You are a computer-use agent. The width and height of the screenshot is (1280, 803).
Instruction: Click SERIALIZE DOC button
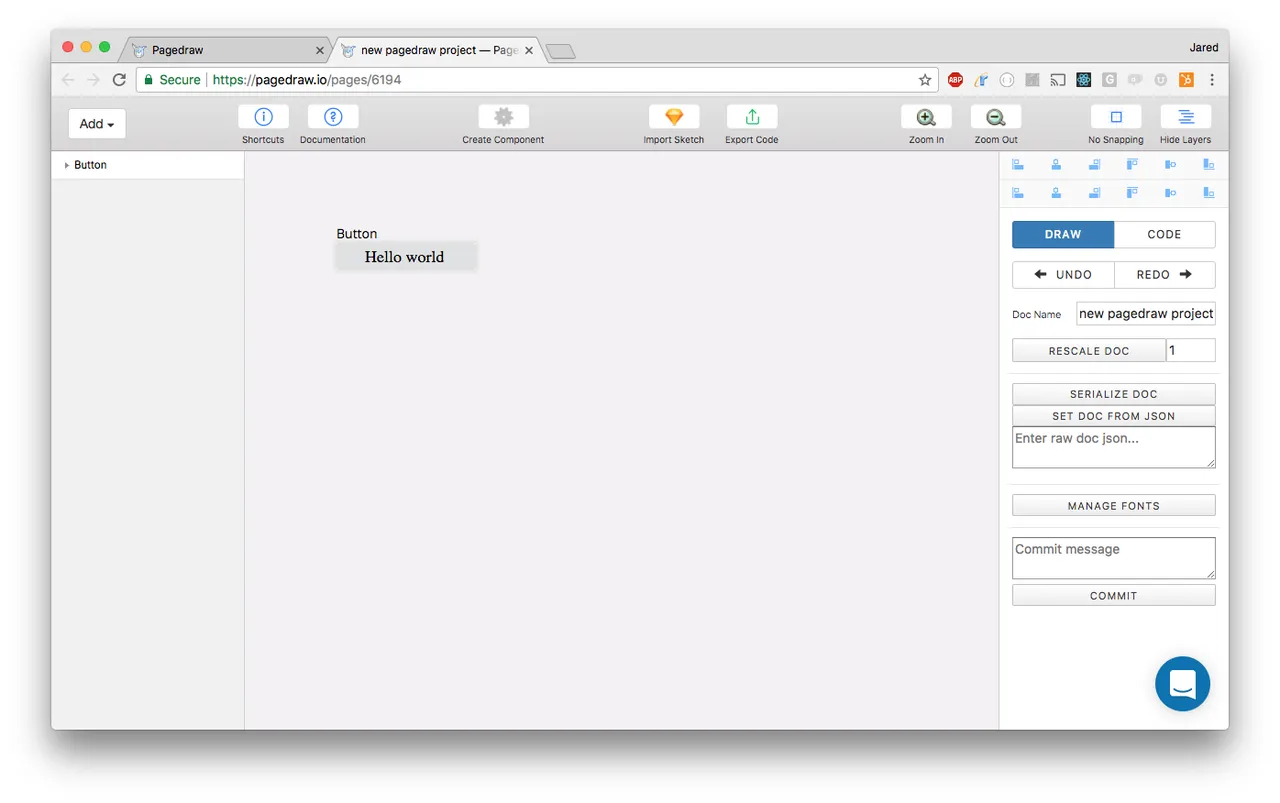(x=1114, y=394)
